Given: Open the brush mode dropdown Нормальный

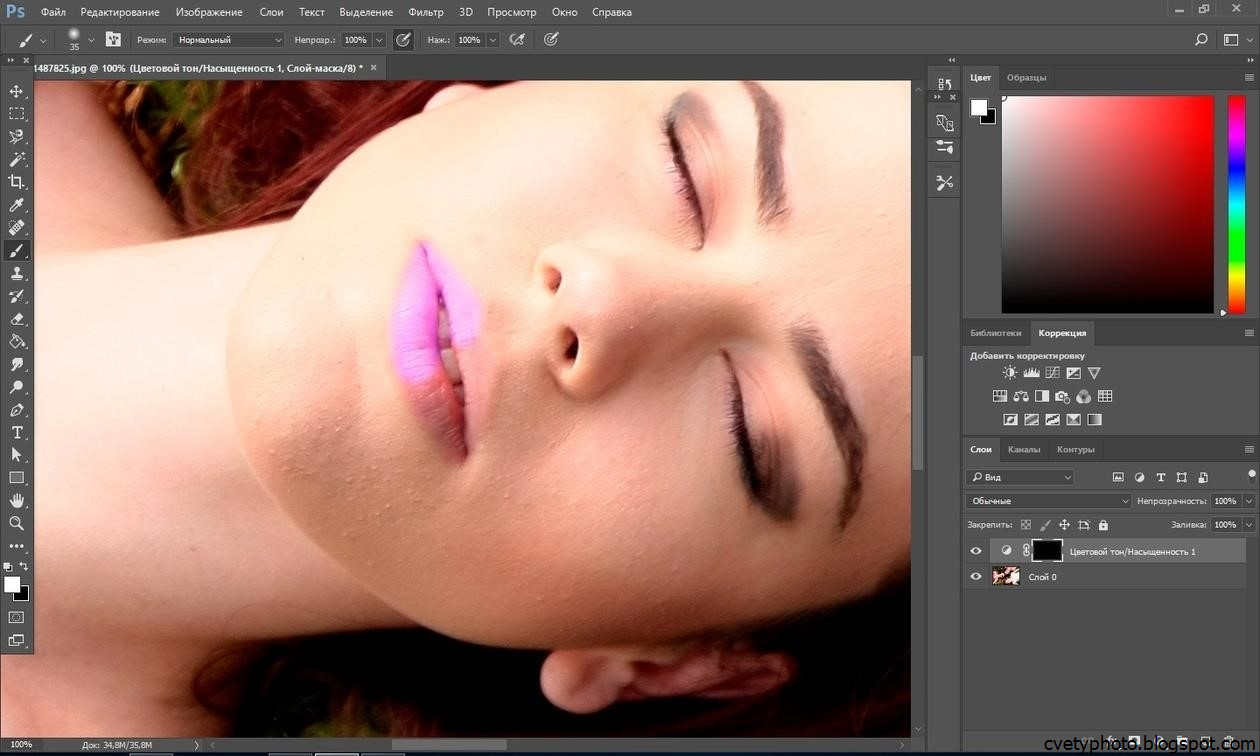Looking at the screenshot, I should 228,40.
